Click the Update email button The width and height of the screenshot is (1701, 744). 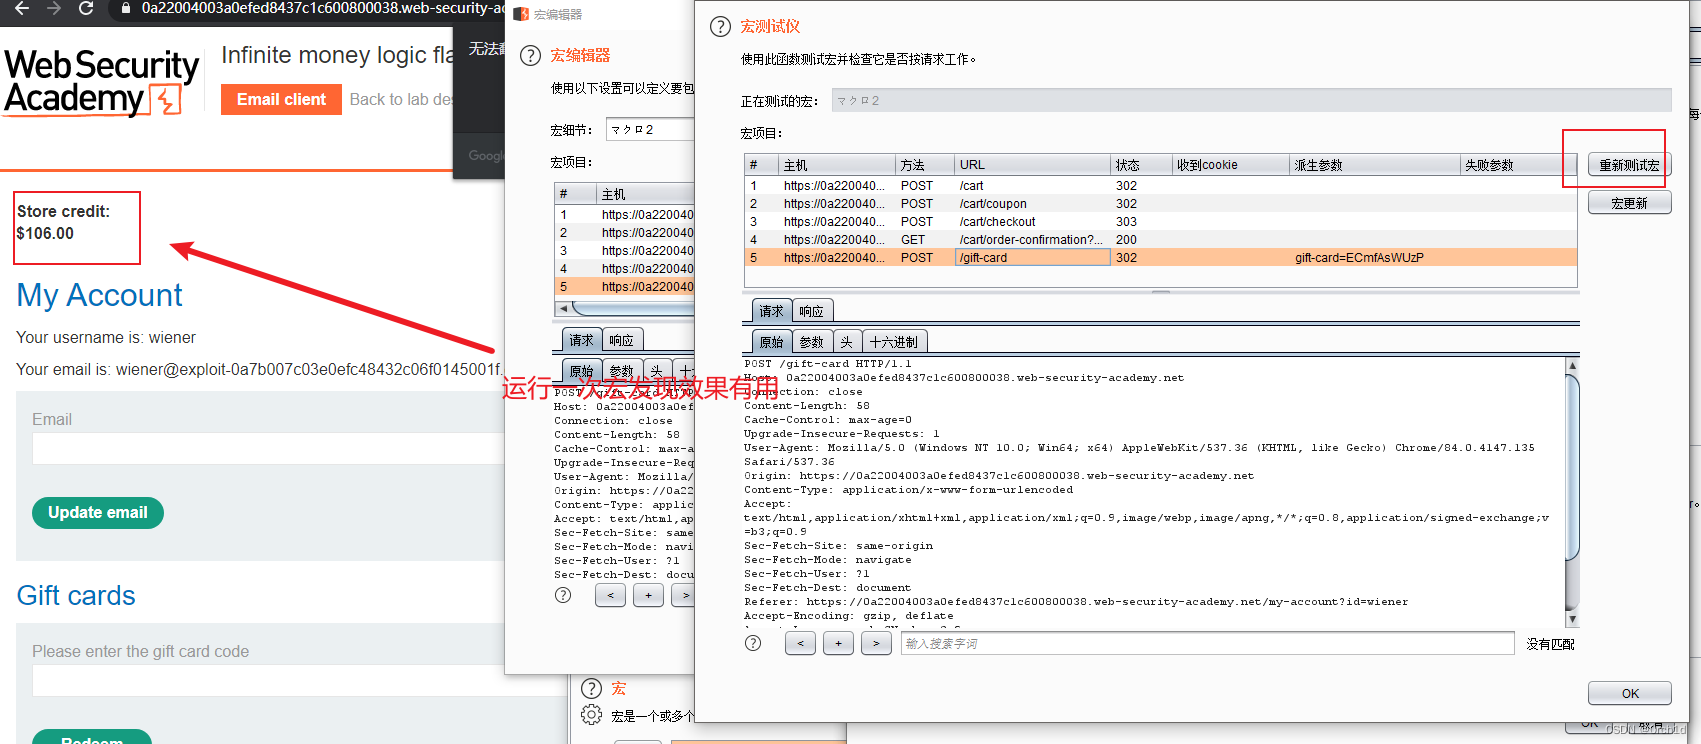(98, 512)
